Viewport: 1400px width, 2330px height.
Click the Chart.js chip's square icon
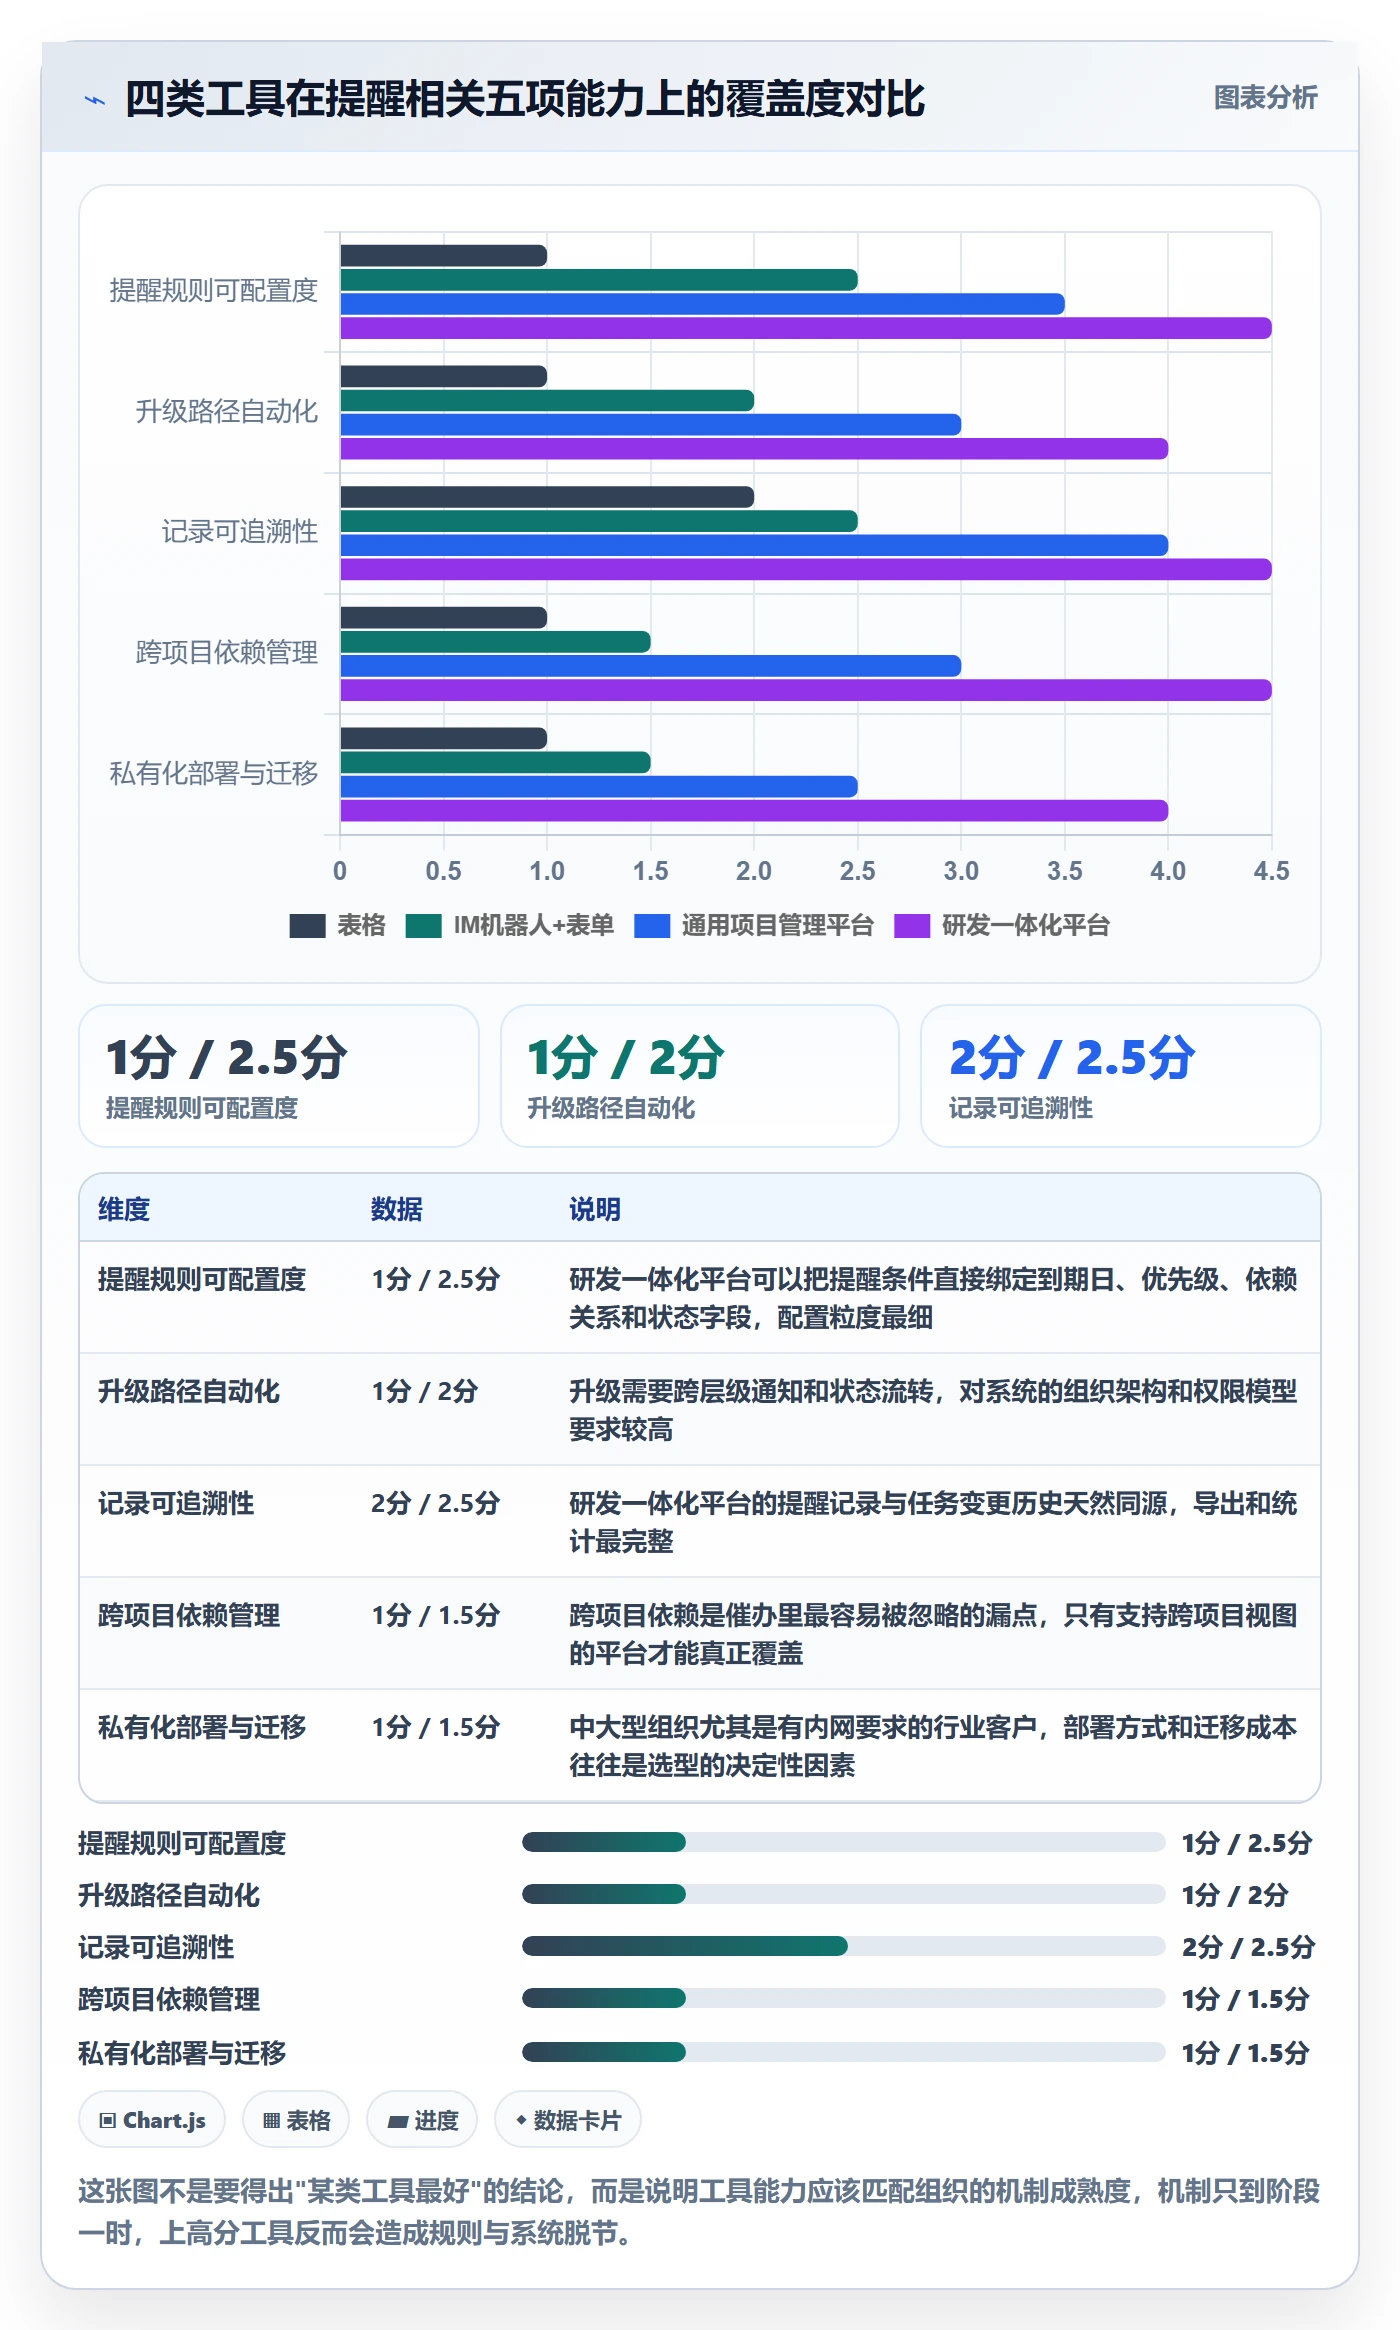pos(108,2120)
